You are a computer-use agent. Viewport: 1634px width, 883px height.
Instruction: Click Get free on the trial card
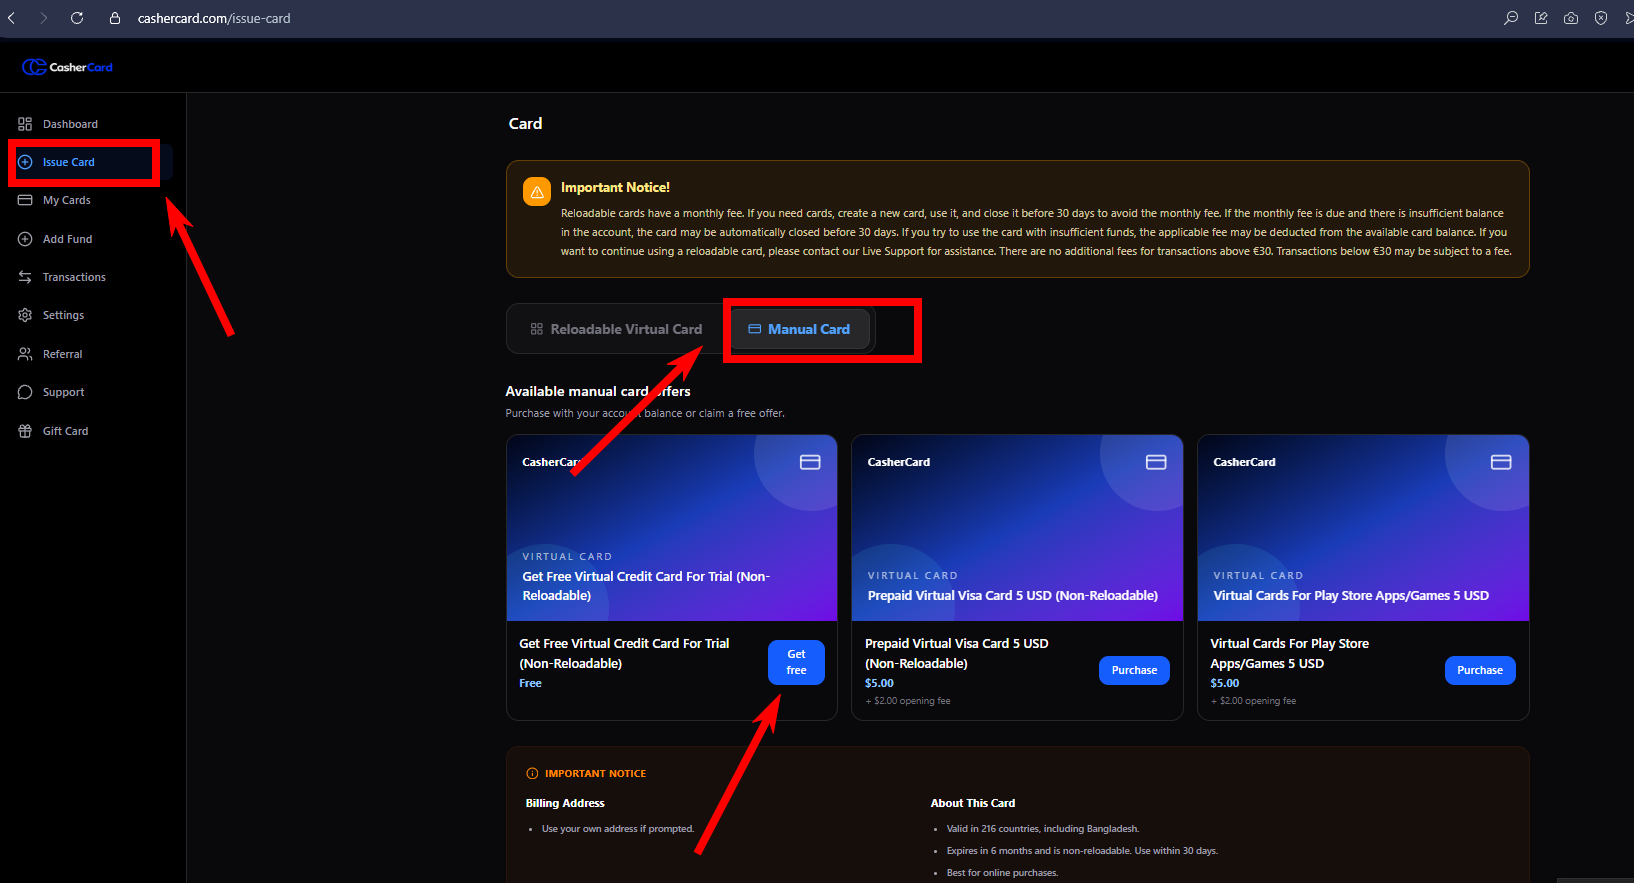(796, 662)
